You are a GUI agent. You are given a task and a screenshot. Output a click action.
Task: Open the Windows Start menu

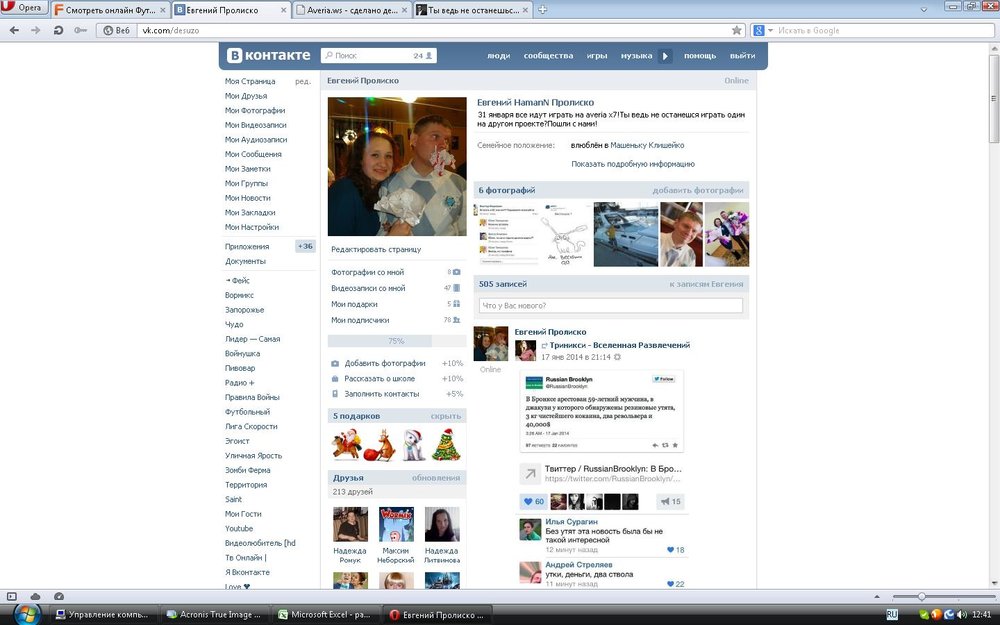tap(25, 613)
